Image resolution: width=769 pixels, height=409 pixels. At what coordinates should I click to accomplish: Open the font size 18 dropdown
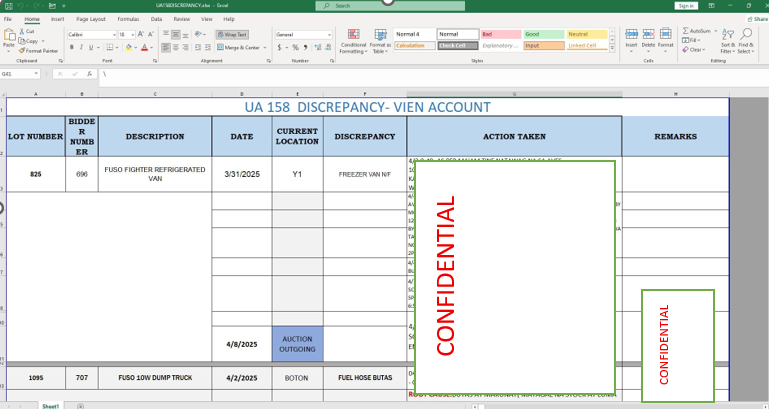(133, 35)
